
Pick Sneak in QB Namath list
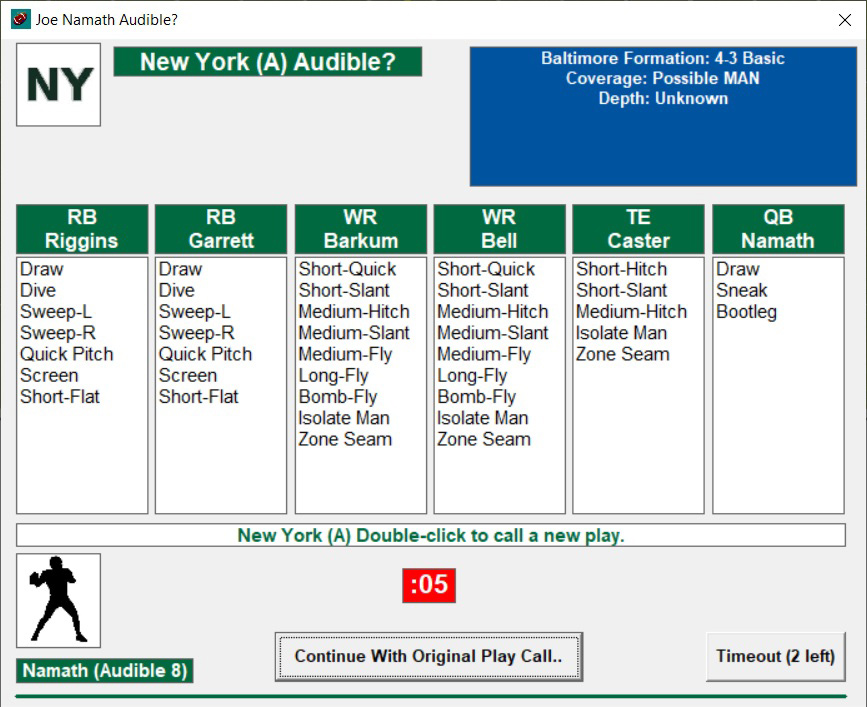[741, 290]
